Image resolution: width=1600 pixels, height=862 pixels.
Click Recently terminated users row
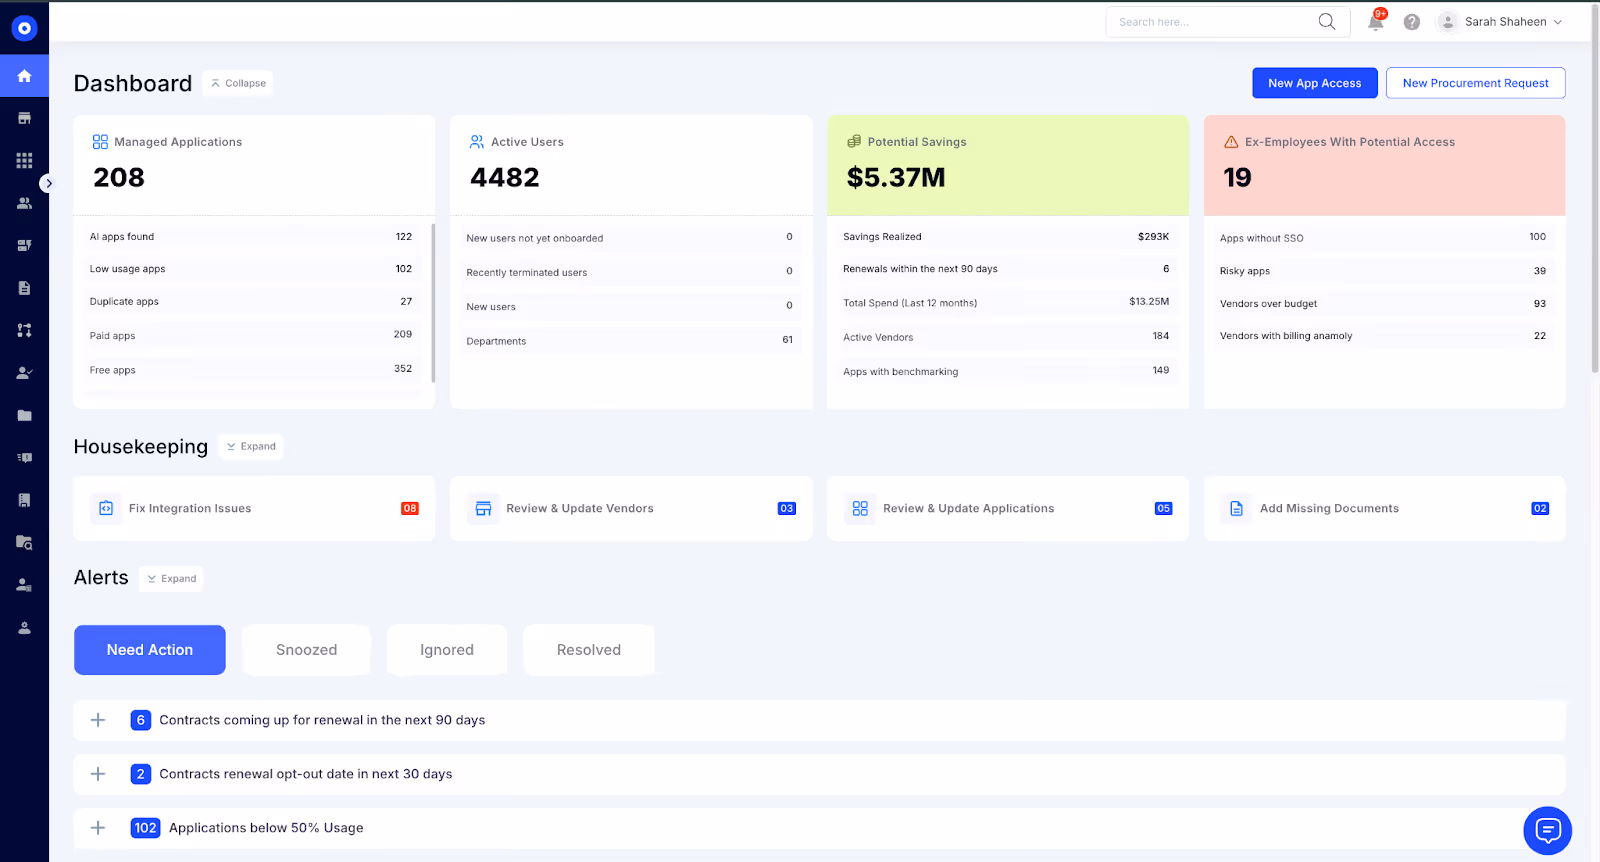(631, 272)
